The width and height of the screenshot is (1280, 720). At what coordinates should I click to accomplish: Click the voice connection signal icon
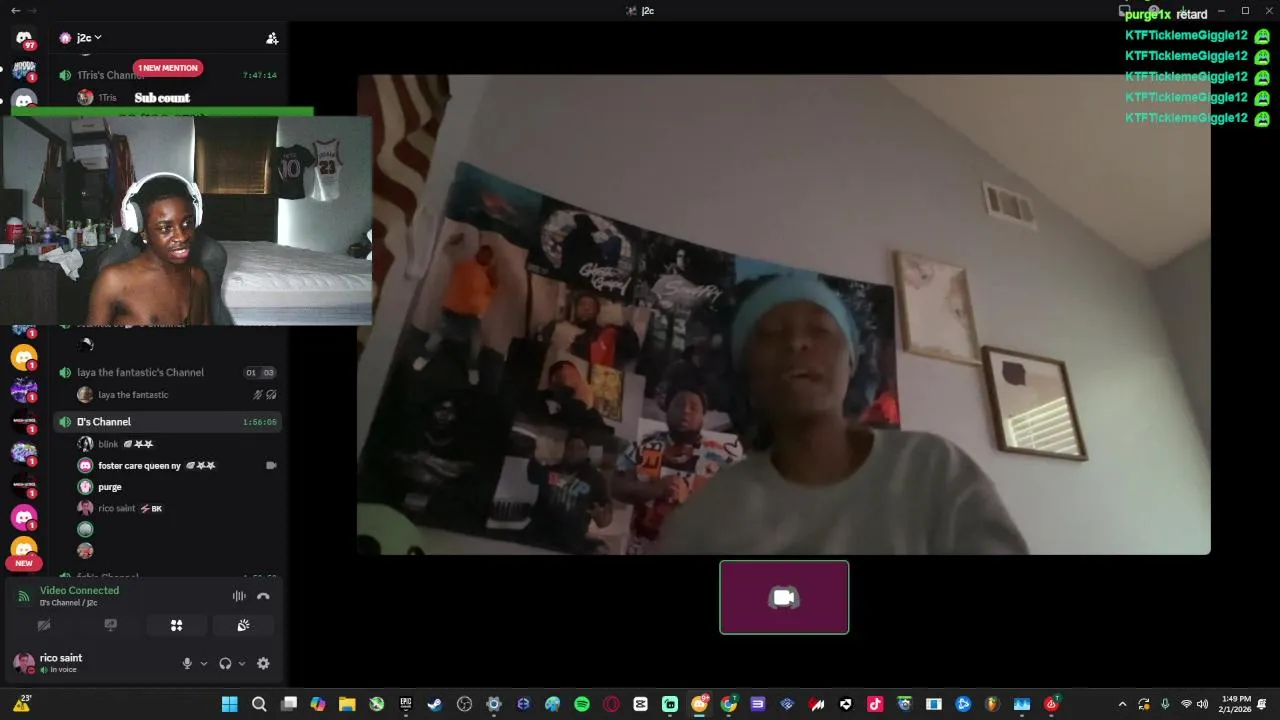point(23,596)
